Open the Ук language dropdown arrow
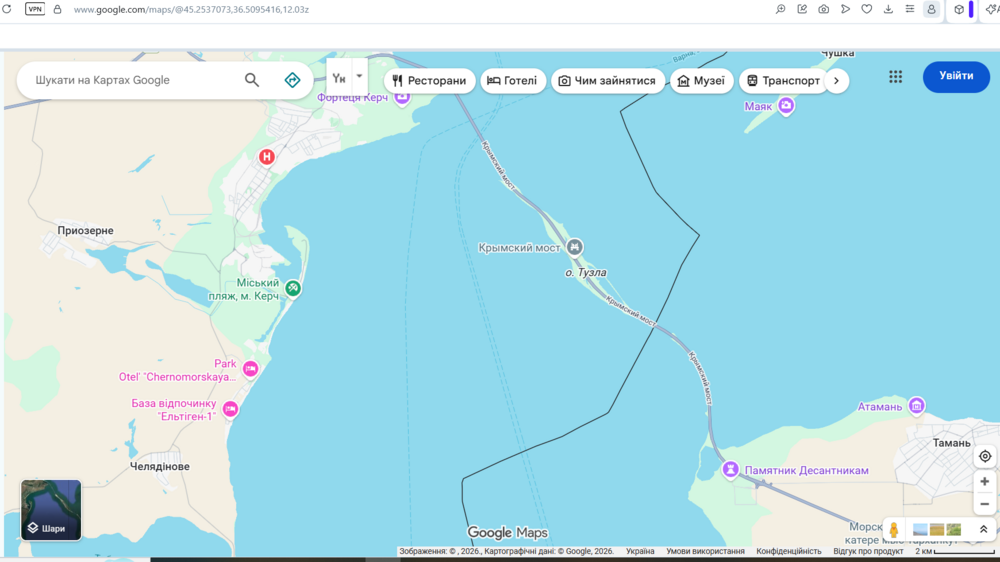 point(359,77)
